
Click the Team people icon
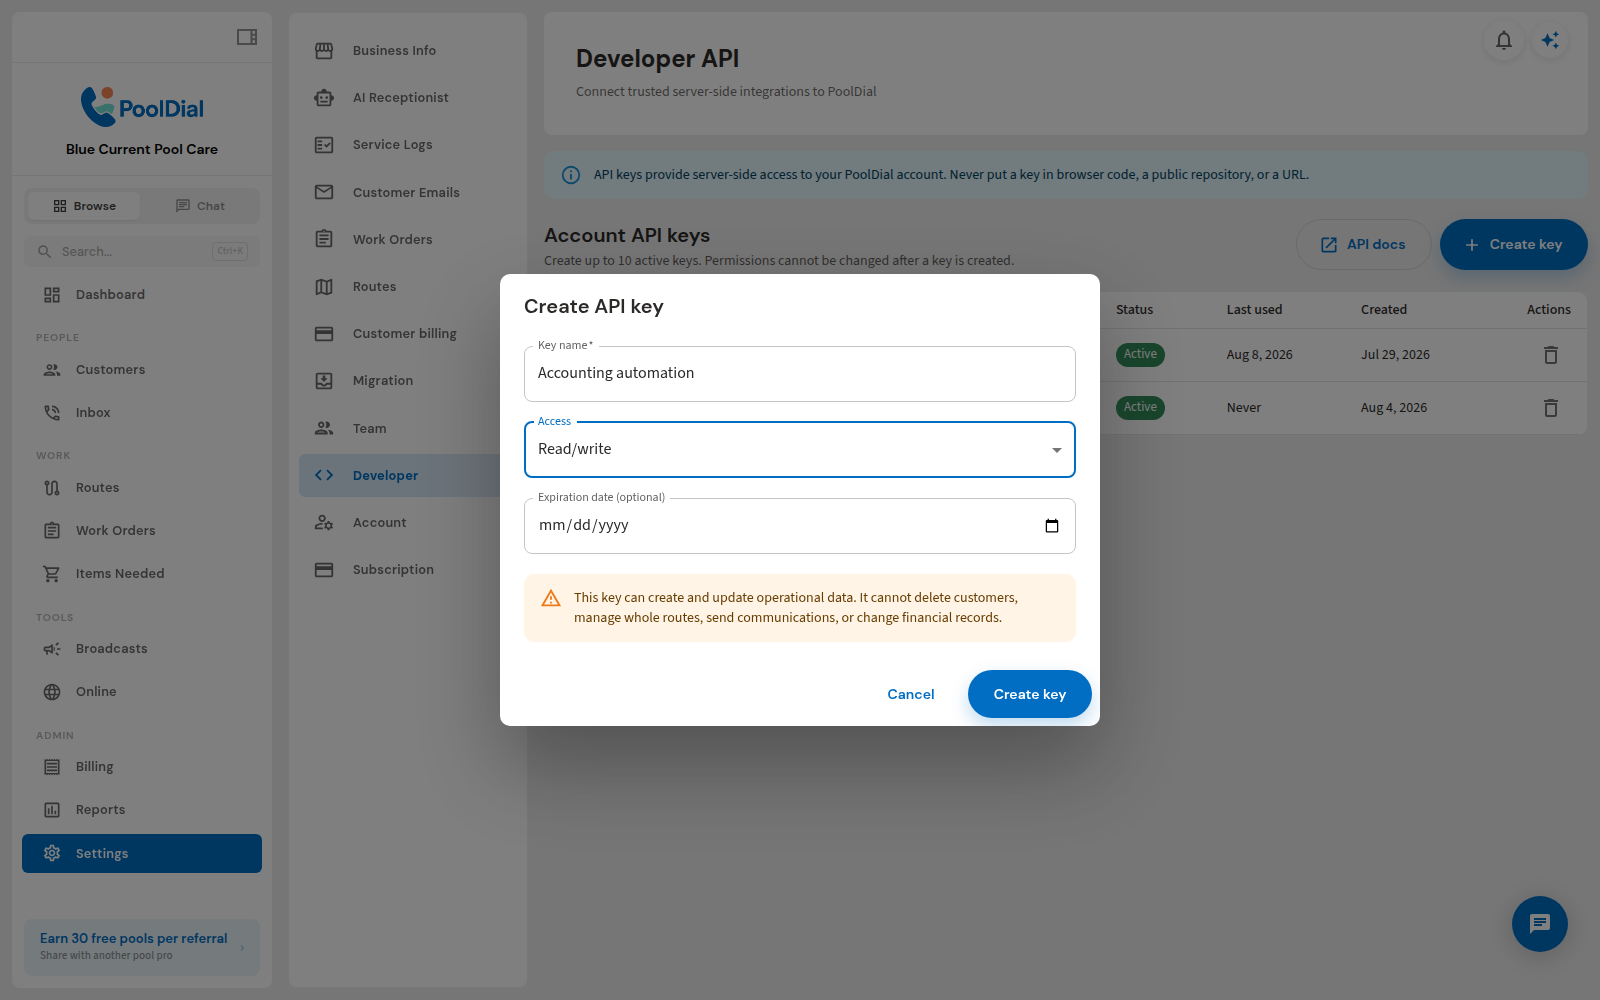[x=324, y=428]
